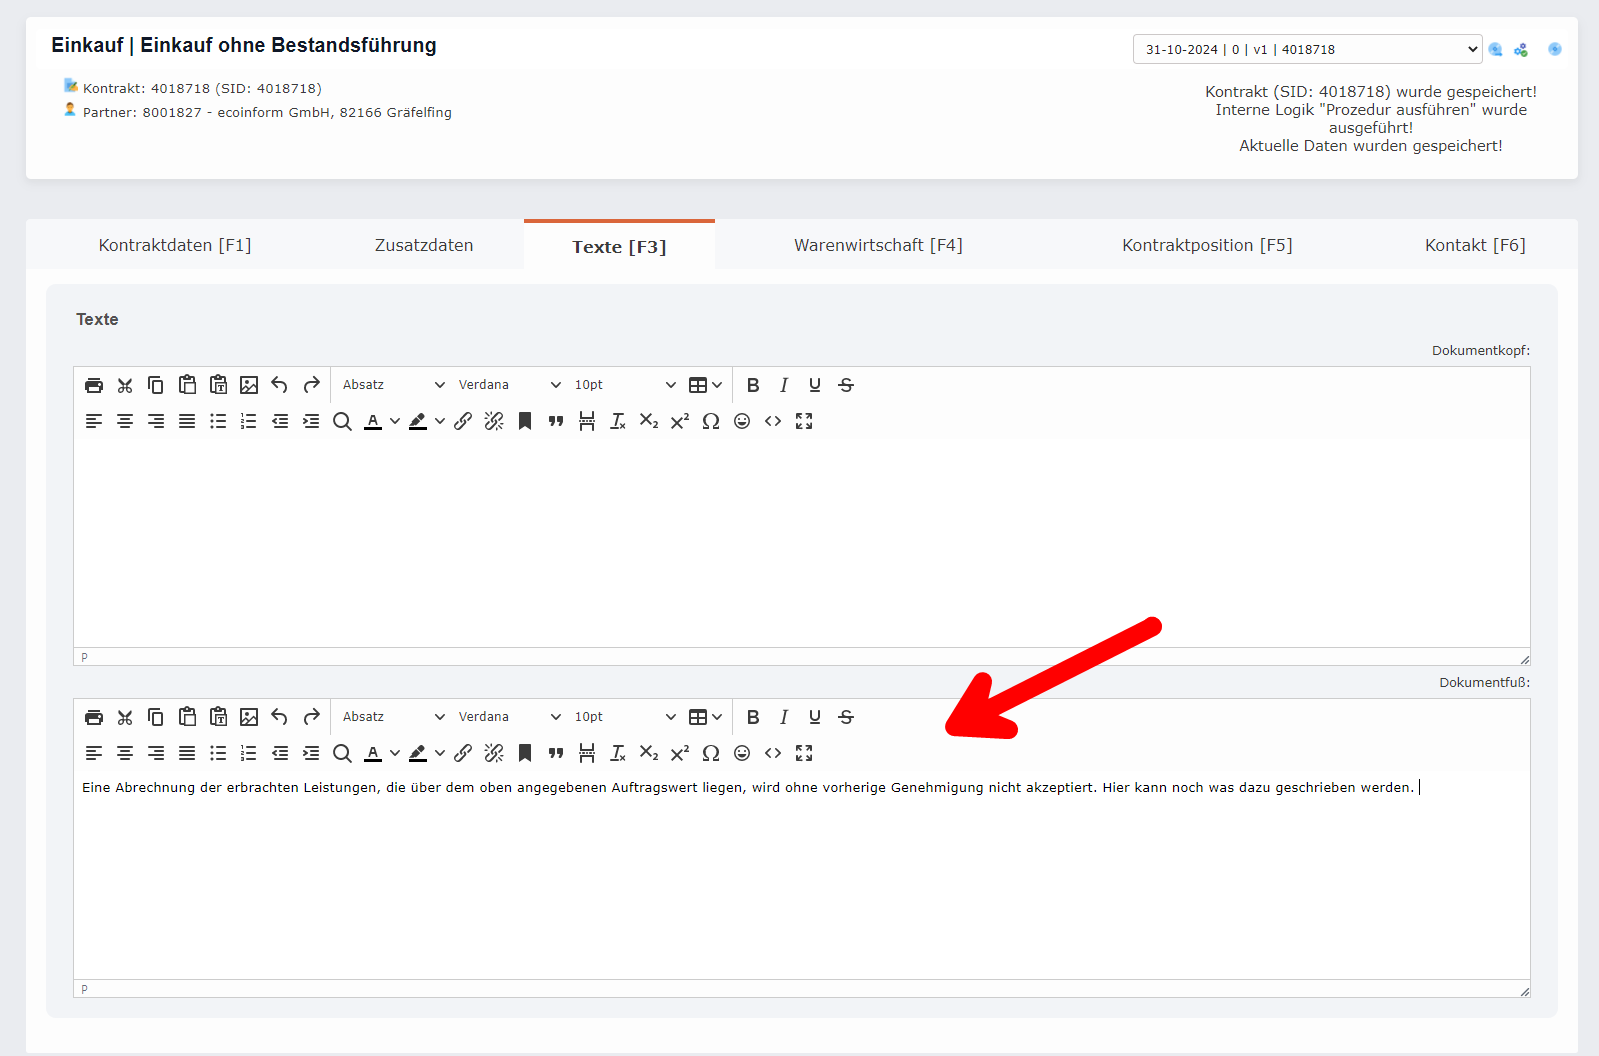Viewport: 1599px width, 1056px height.
Task: Insert image in Dokumentkopf editor
Action: click(249, 385)
